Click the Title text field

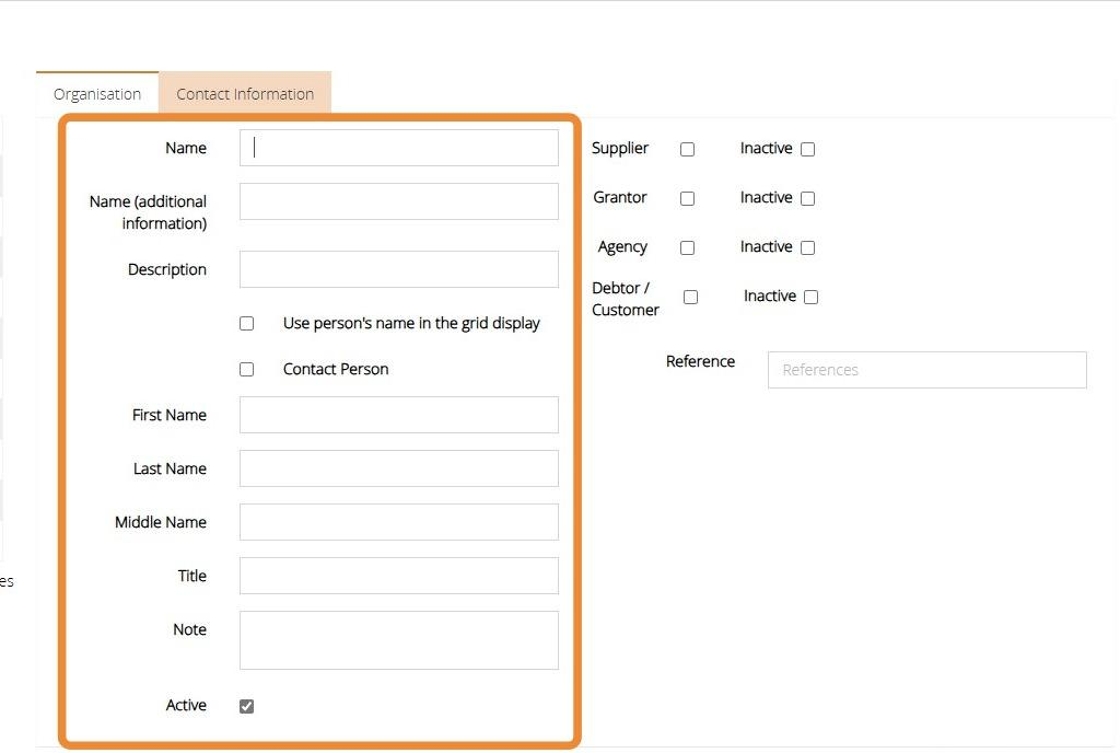(399, 576)
